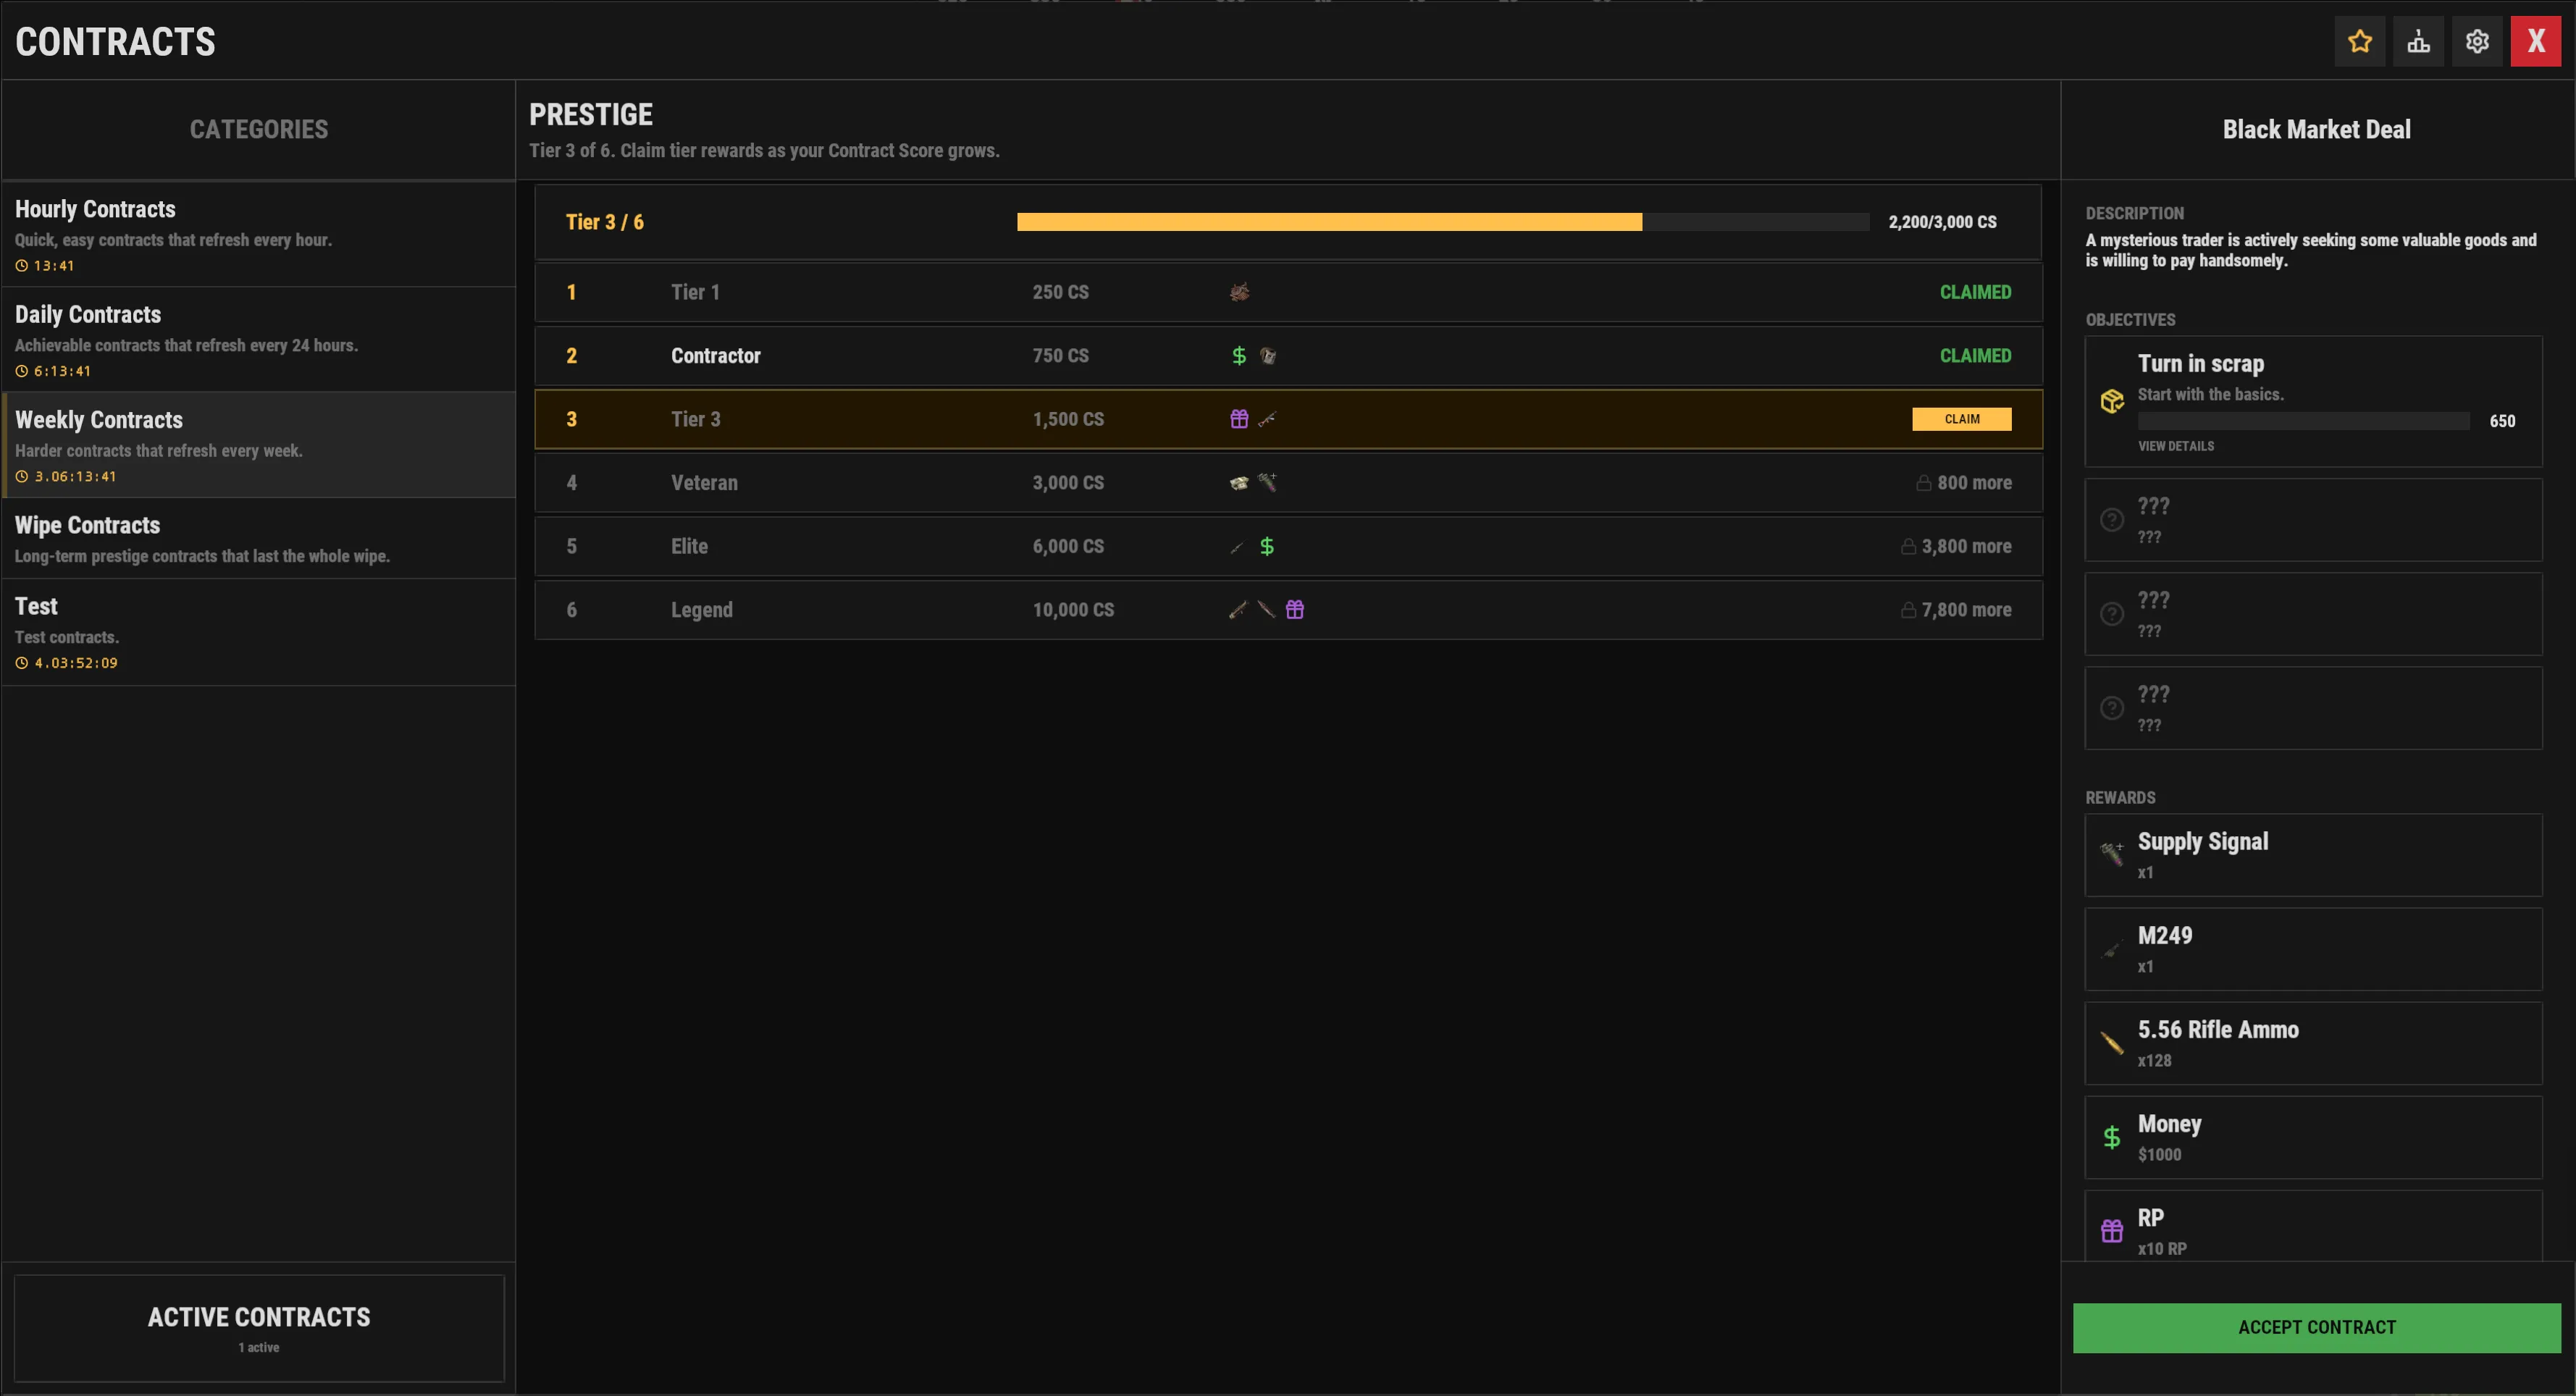Screen dimensions: 2576x1396
Task: Click the Elite tier green dollar icon
Action: tap(1267, 546)
